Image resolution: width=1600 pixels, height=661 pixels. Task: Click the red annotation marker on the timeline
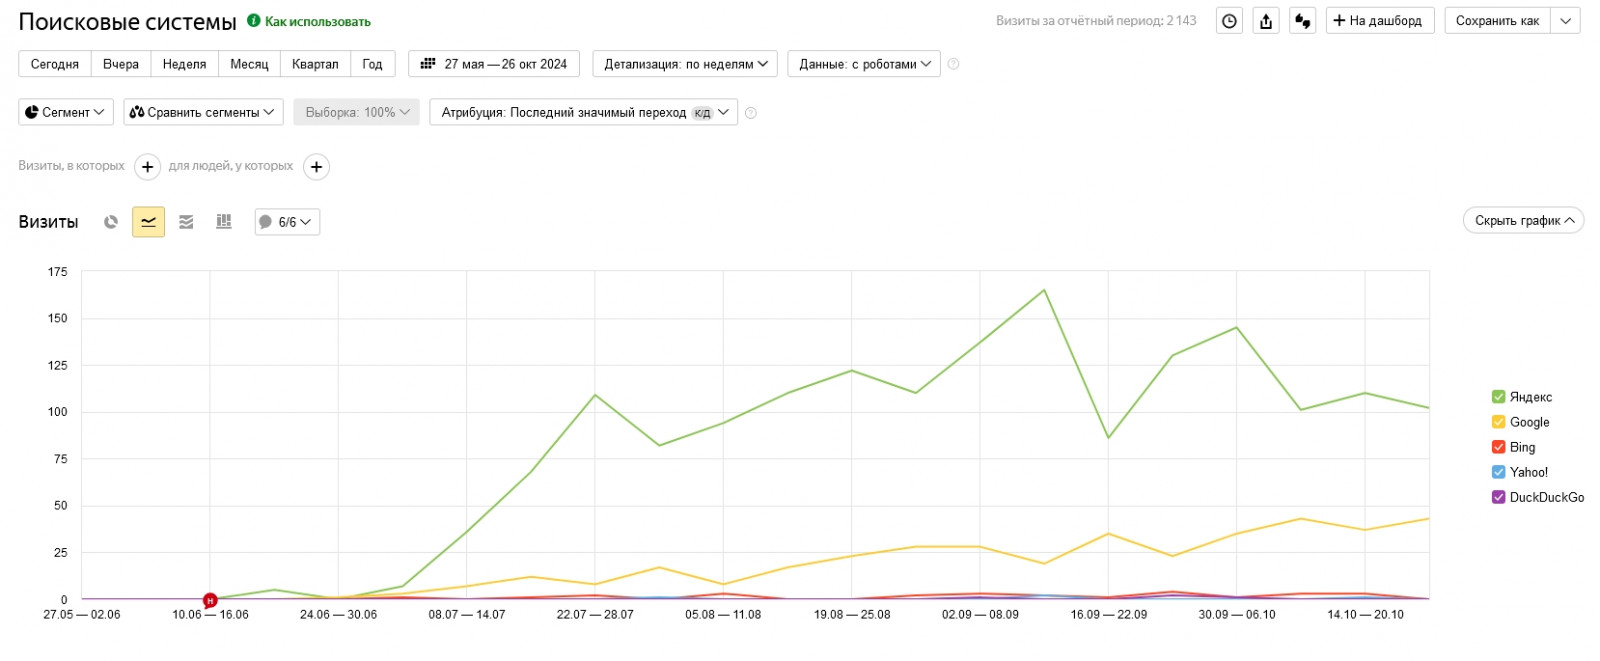tap(210, 600)
